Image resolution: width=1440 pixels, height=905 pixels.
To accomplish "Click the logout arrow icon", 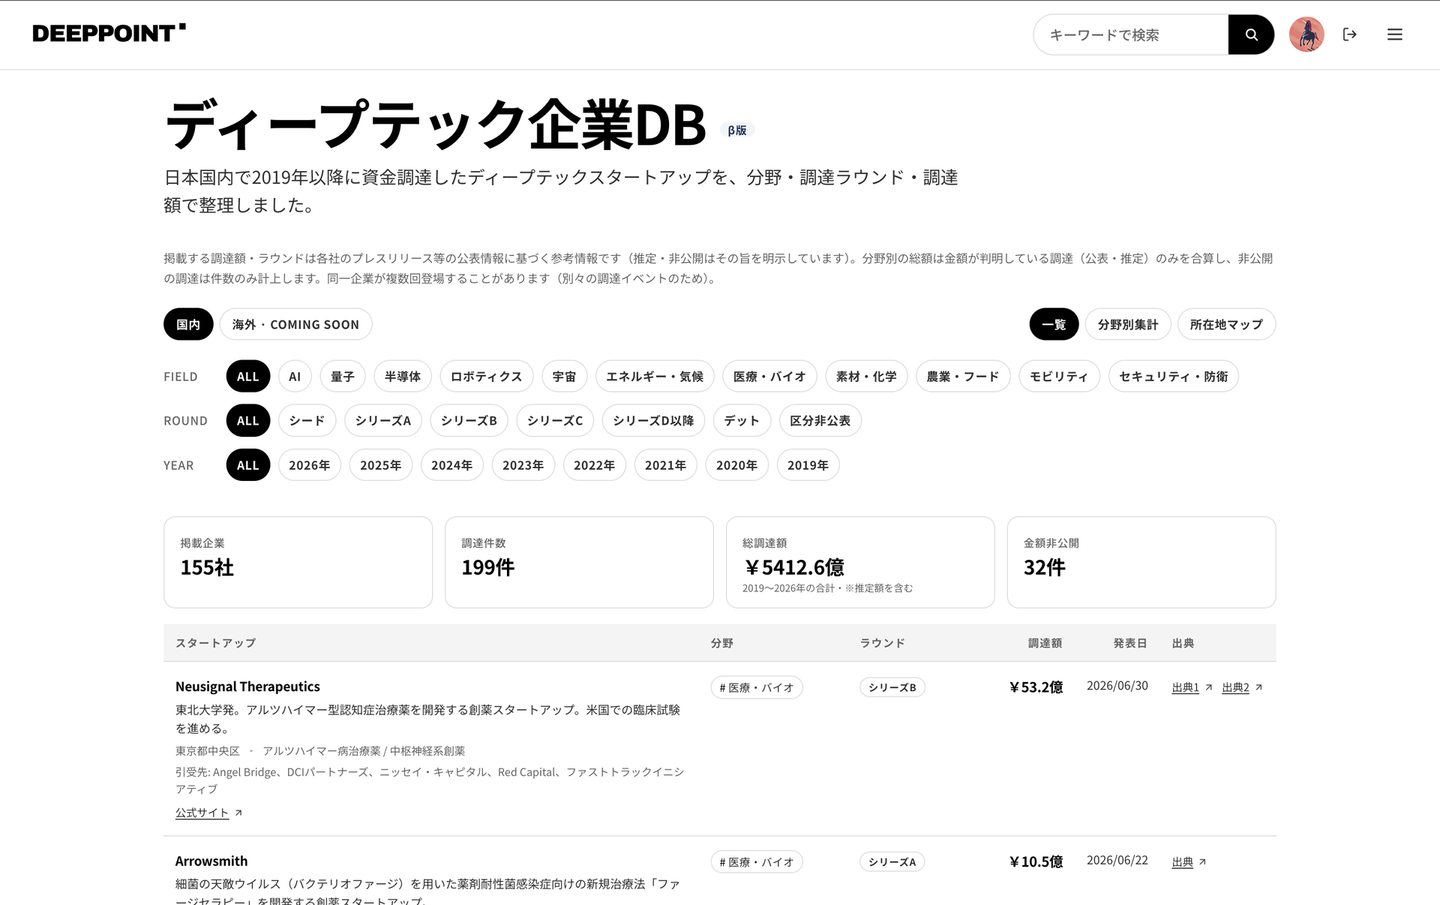I will [1349, 34].
